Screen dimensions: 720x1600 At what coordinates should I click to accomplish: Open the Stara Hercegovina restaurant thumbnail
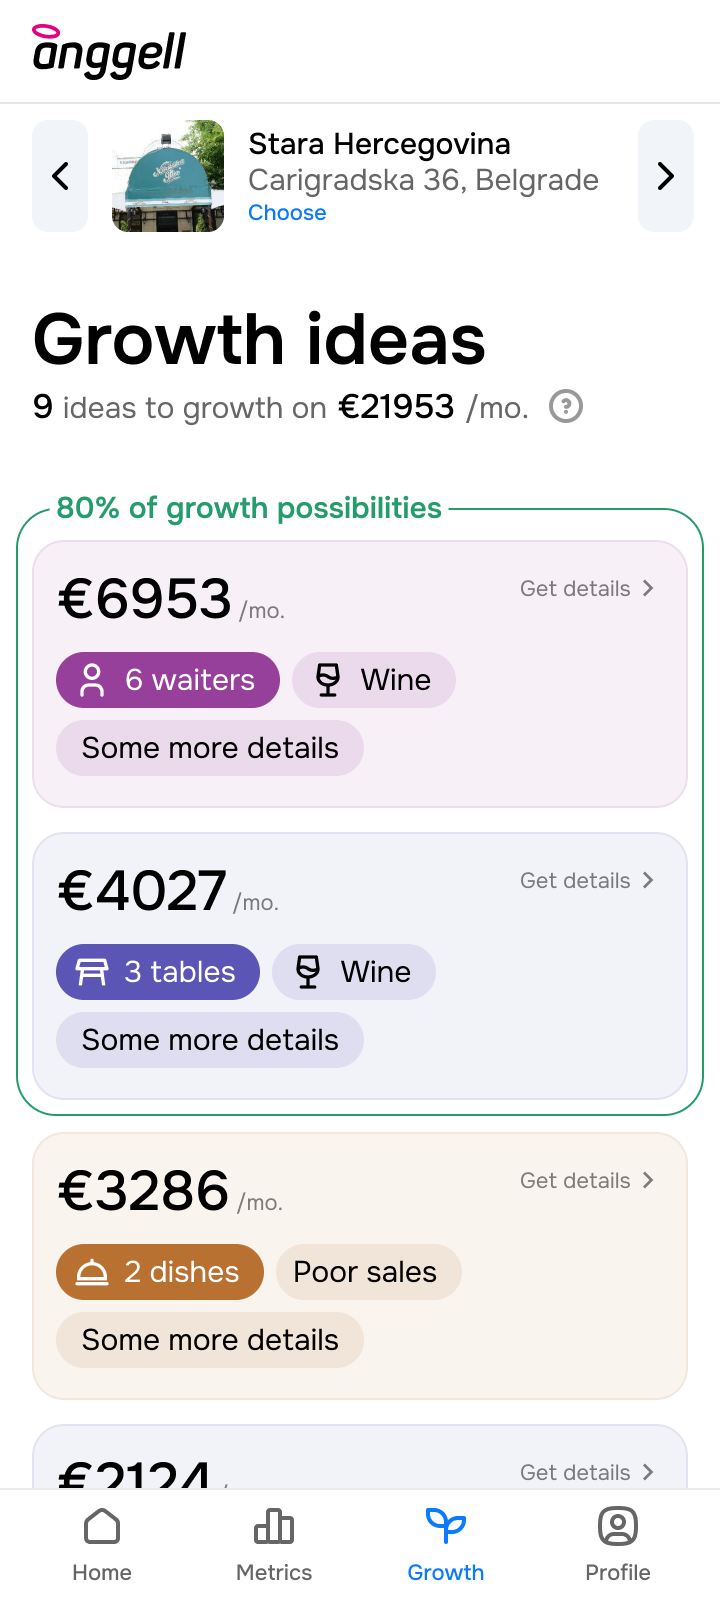click(x=168, y=176)
